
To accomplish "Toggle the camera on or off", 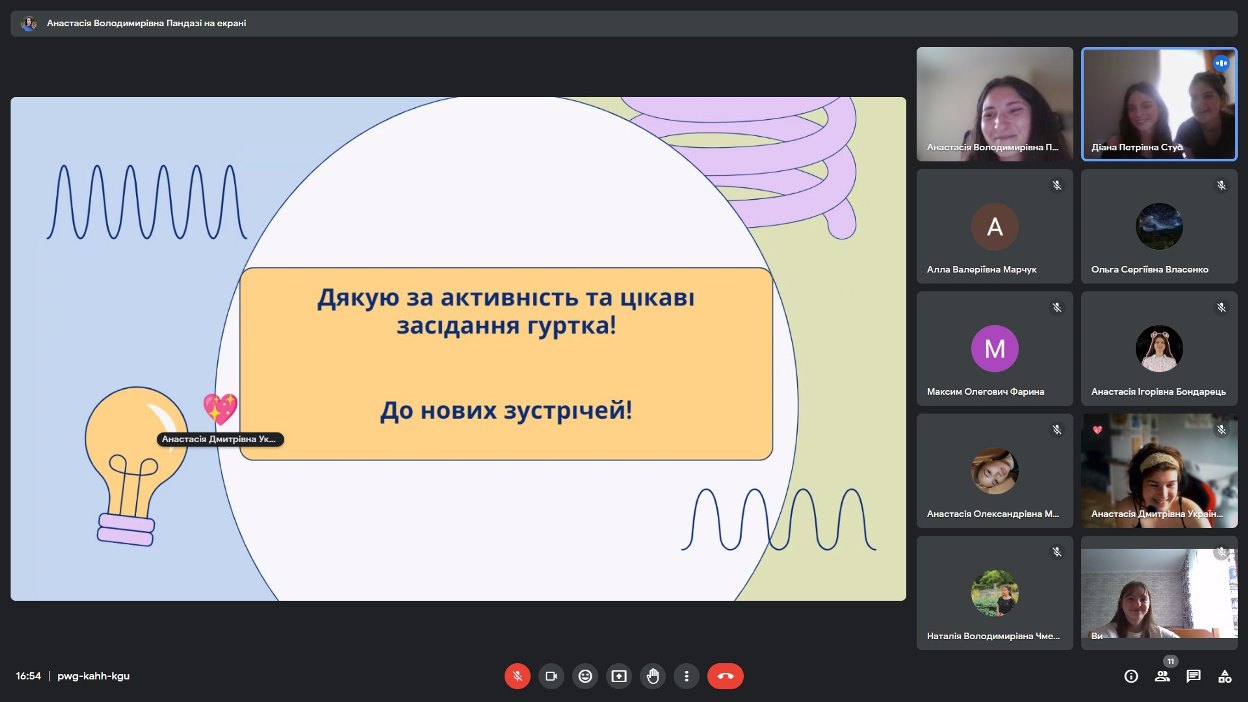I will (x=550, y=676).
